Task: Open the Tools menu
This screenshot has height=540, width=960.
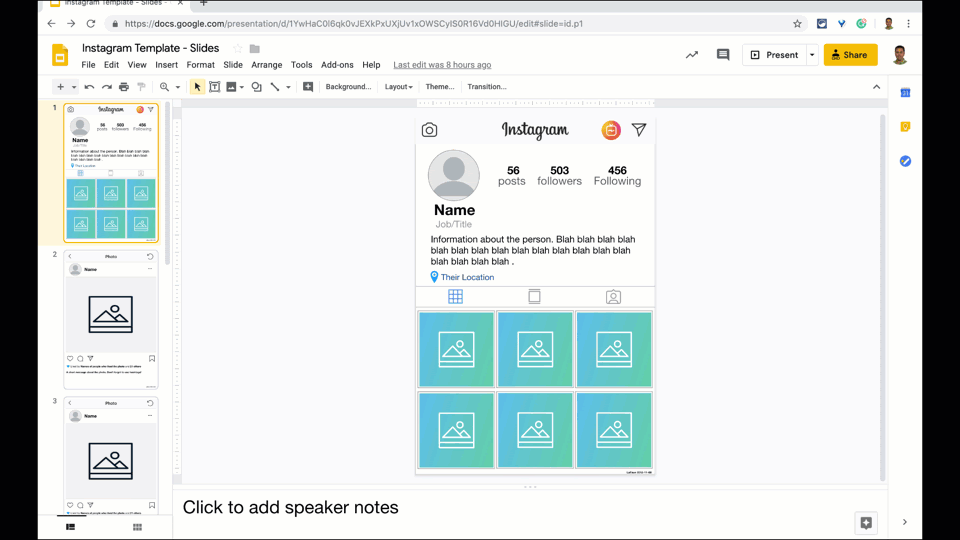Action: click(301, 65)
